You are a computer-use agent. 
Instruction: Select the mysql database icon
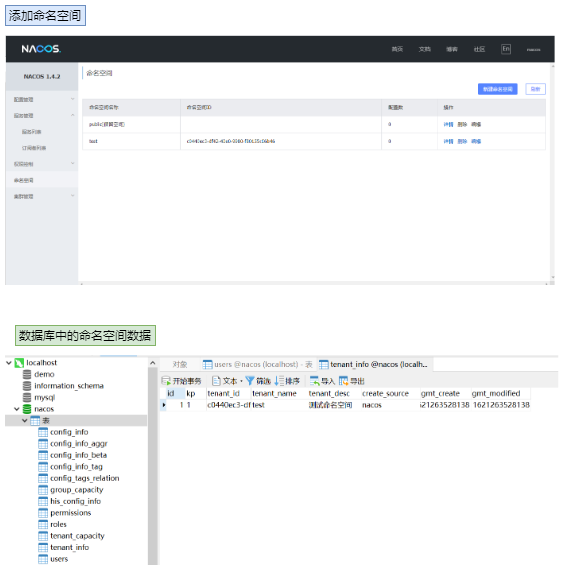point(27,397)
